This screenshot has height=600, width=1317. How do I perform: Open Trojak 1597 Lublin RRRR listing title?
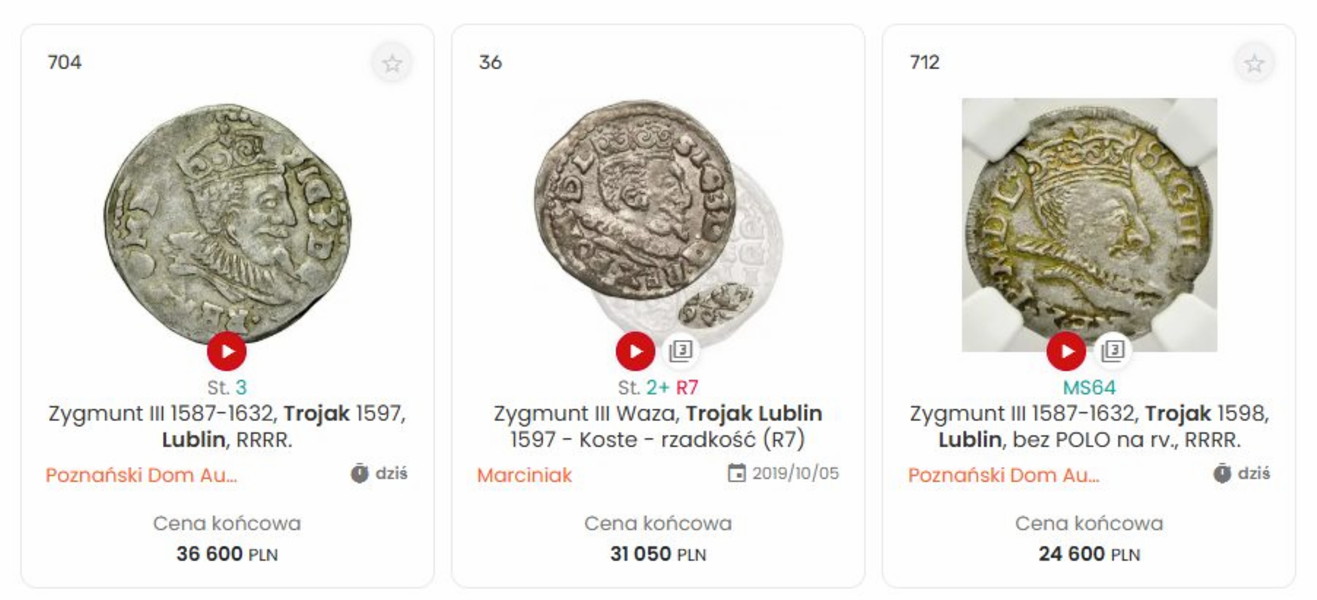coord(227,426)
